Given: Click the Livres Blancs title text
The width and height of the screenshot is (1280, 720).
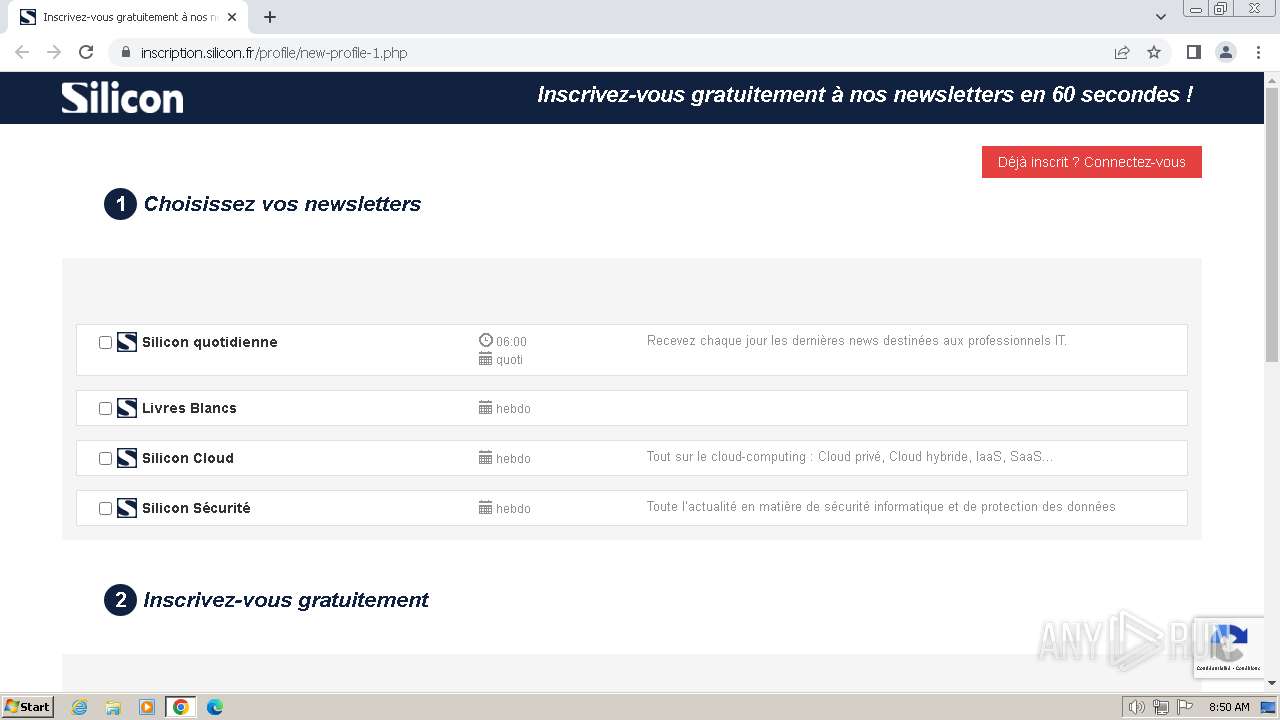Looking at the screenshot, I should tap(189, 408).
